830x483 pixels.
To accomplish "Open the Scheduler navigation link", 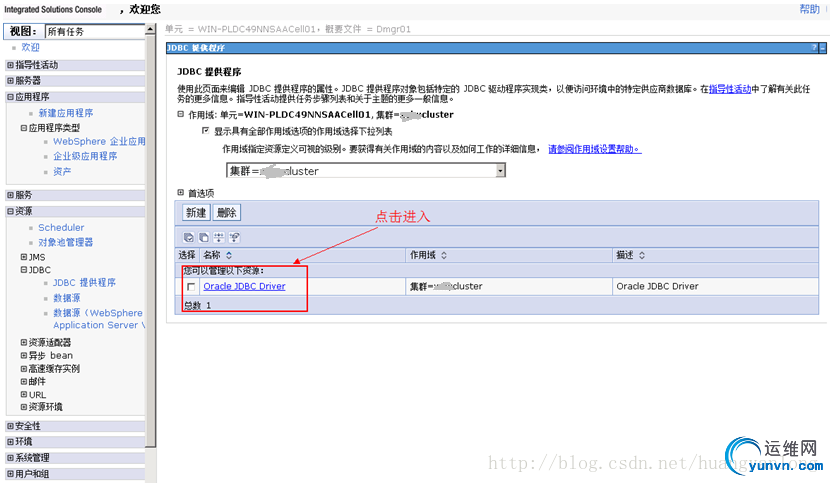I will pyautogui.click(x=61, y=227).
